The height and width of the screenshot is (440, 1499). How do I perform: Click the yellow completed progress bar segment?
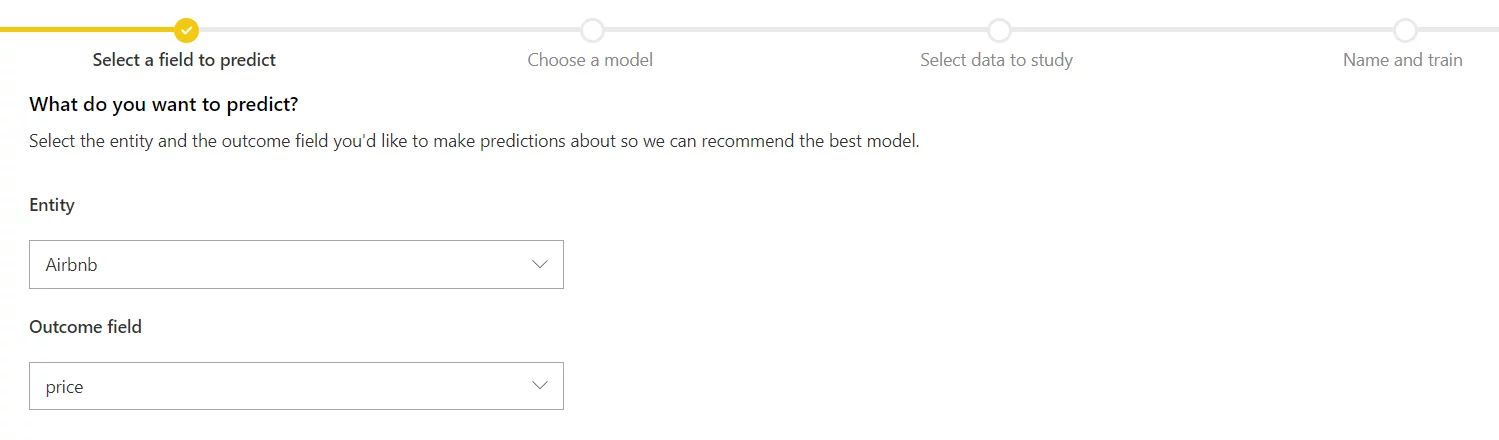[87, 30]
